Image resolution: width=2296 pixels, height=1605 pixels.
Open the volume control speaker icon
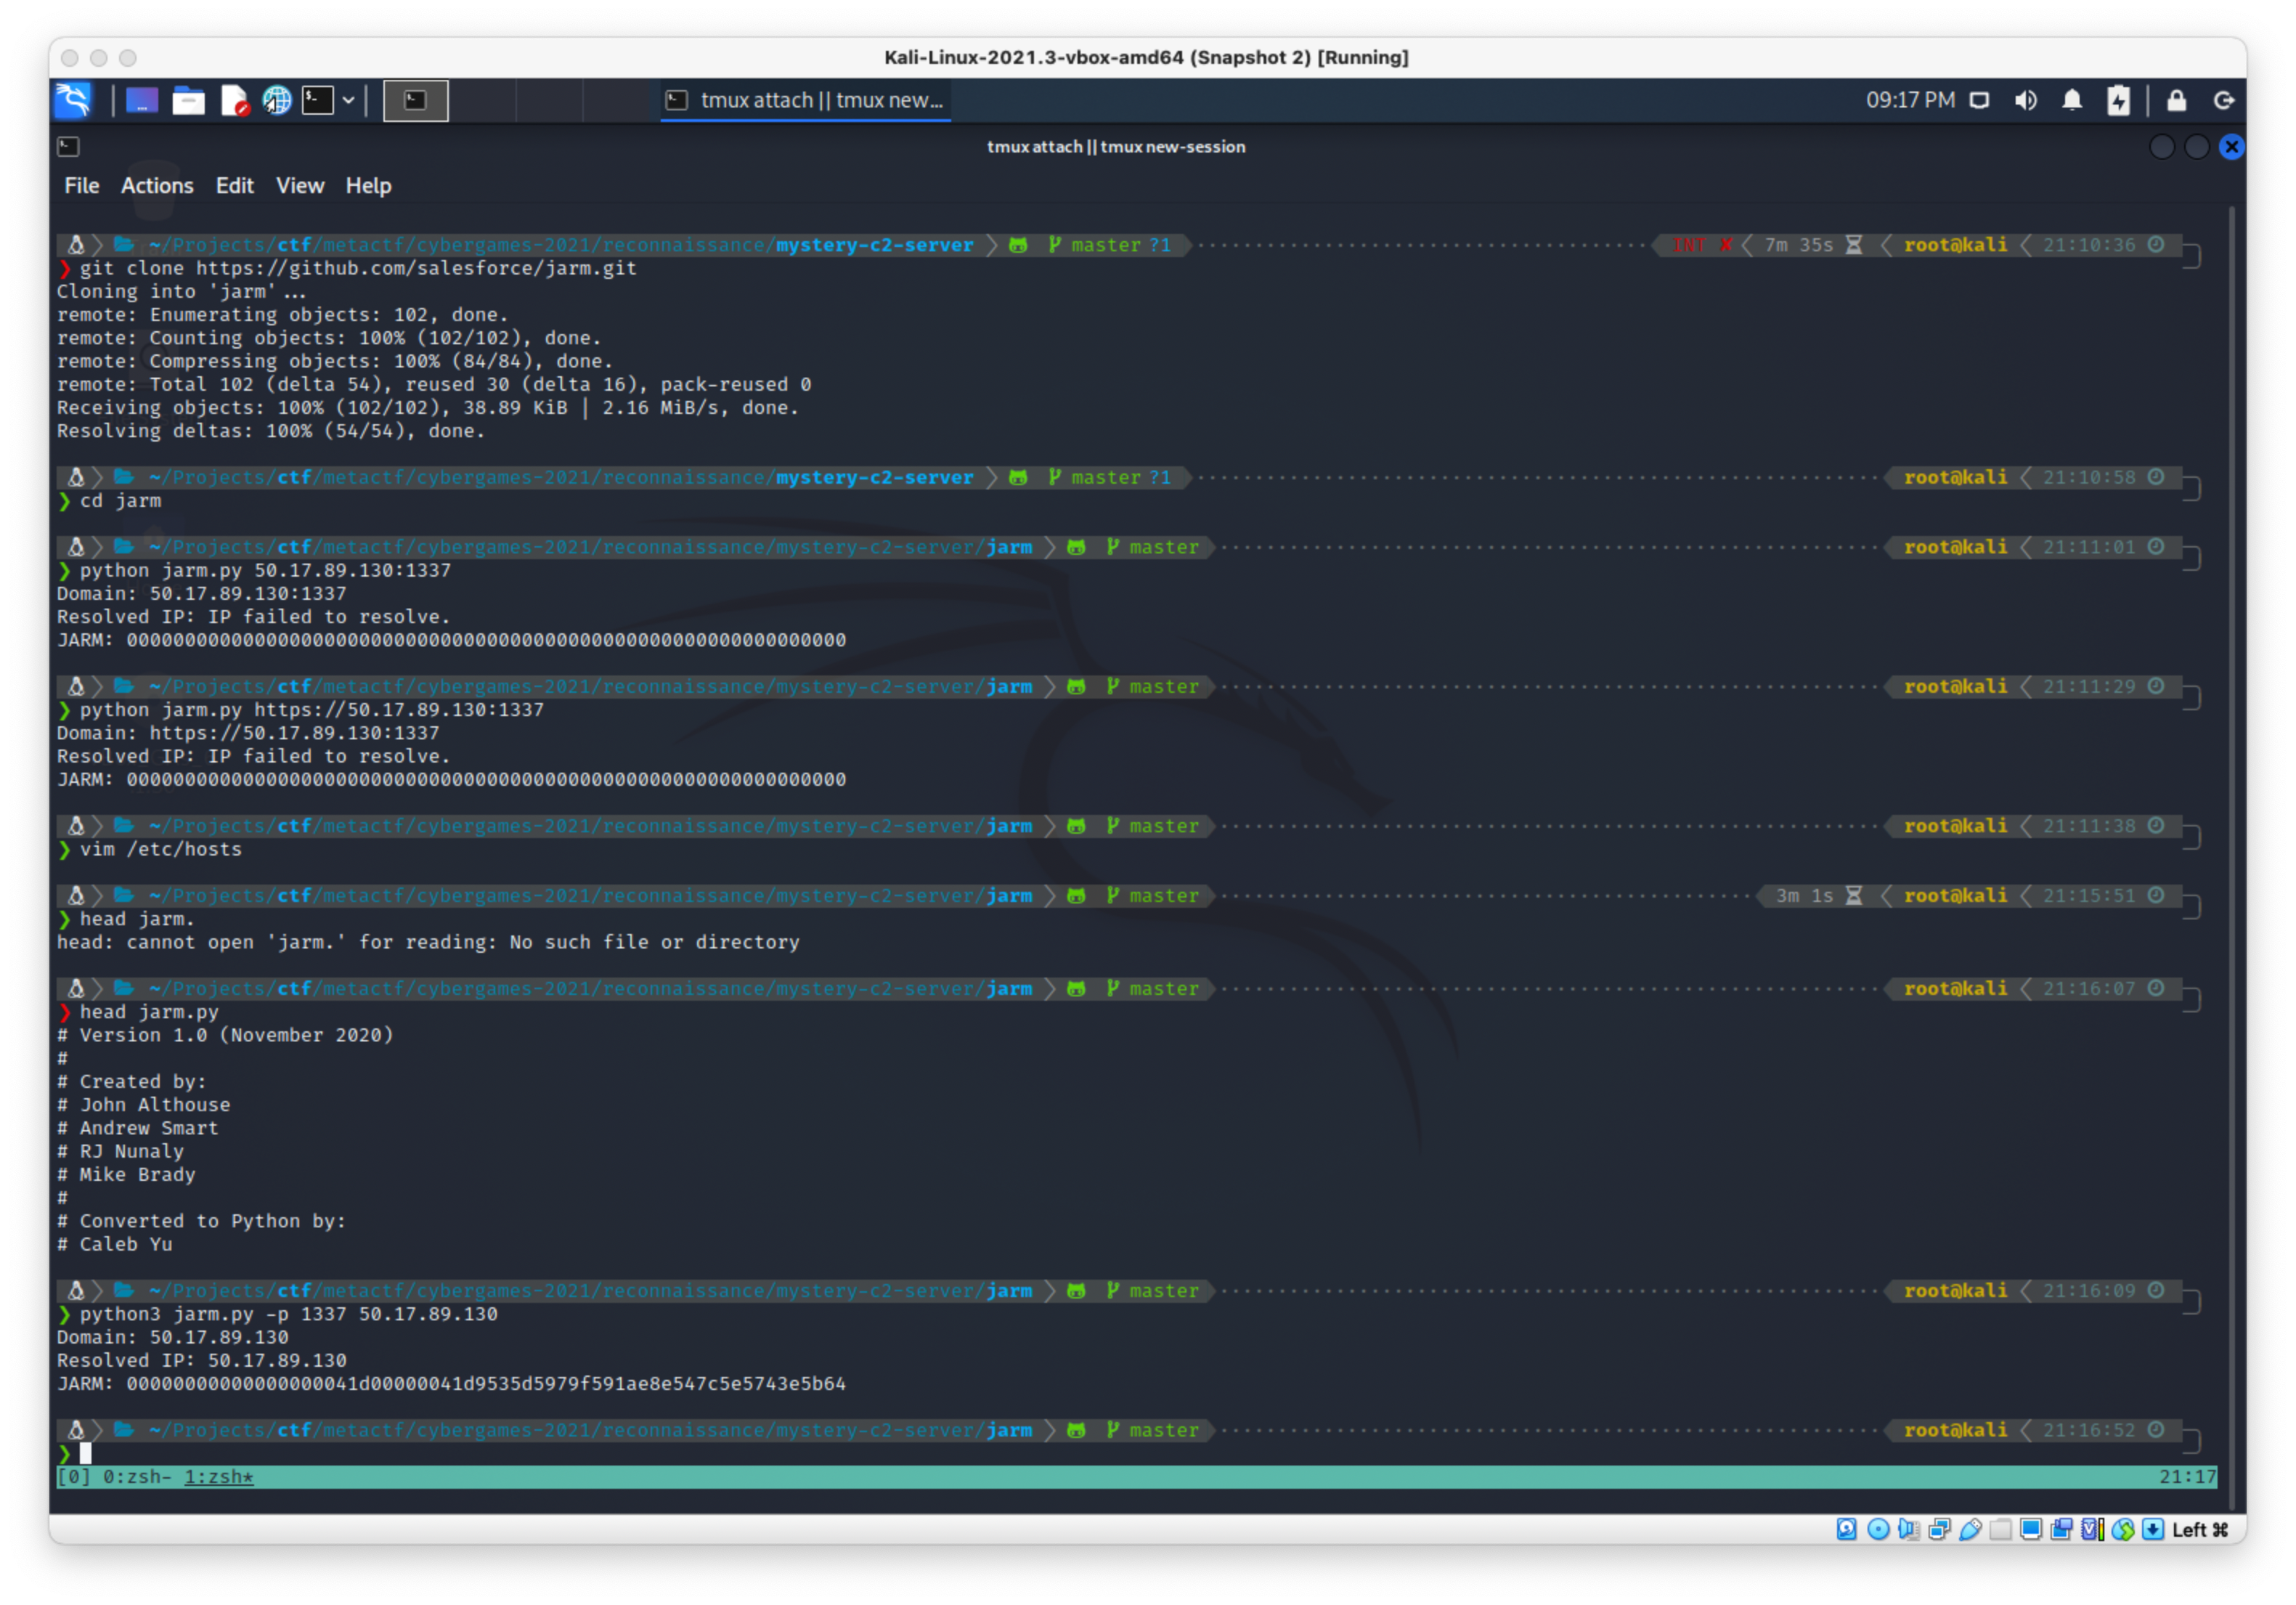click(2026, 100)
